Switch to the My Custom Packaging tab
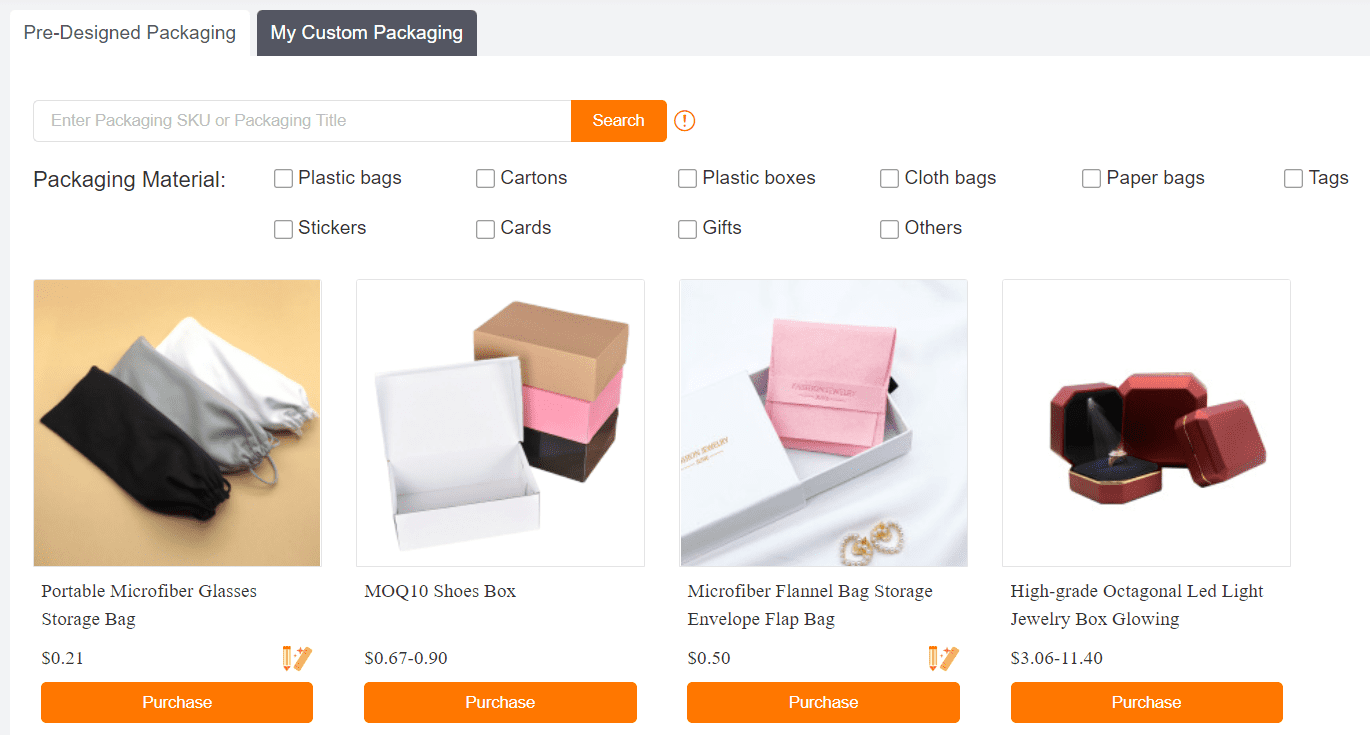 click(x=366, y=32)
